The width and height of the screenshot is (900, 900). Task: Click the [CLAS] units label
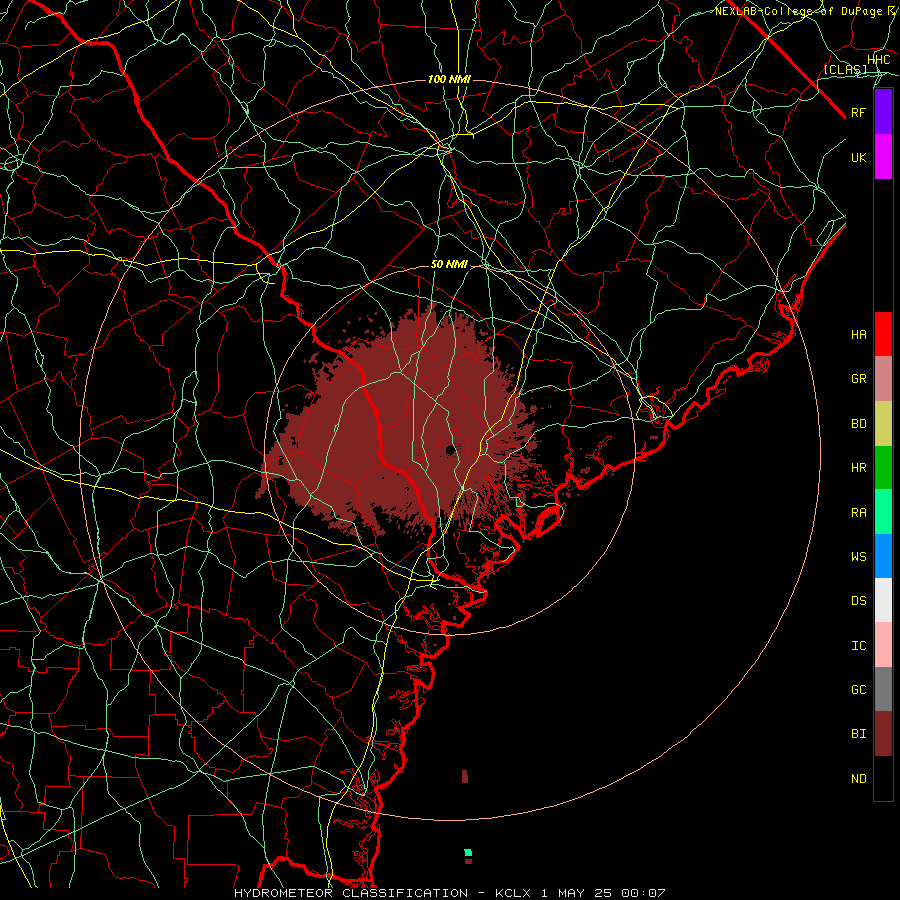[845, 69]
